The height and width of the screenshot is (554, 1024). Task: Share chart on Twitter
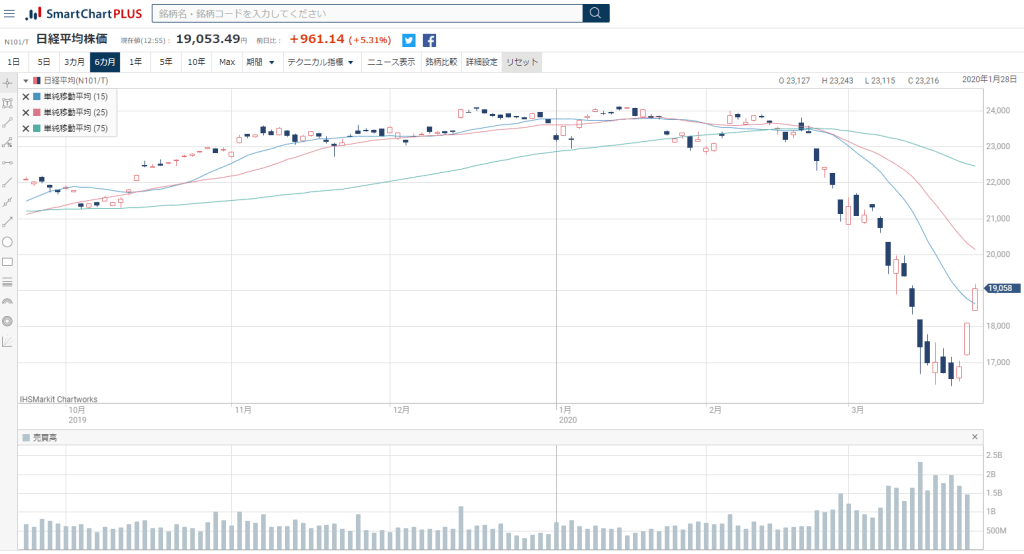(x=409, y=40)
